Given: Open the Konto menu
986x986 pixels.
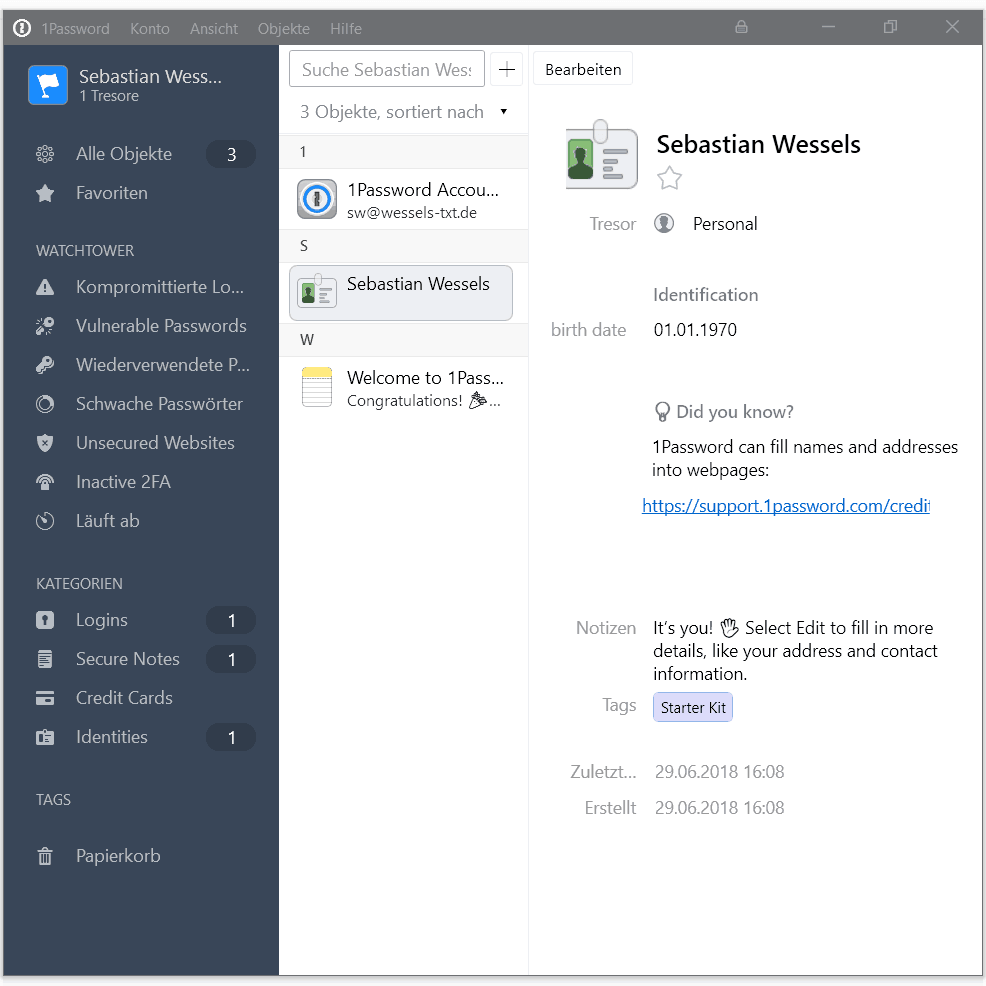Looking at the screenshot, I should (x=150, y=28).
